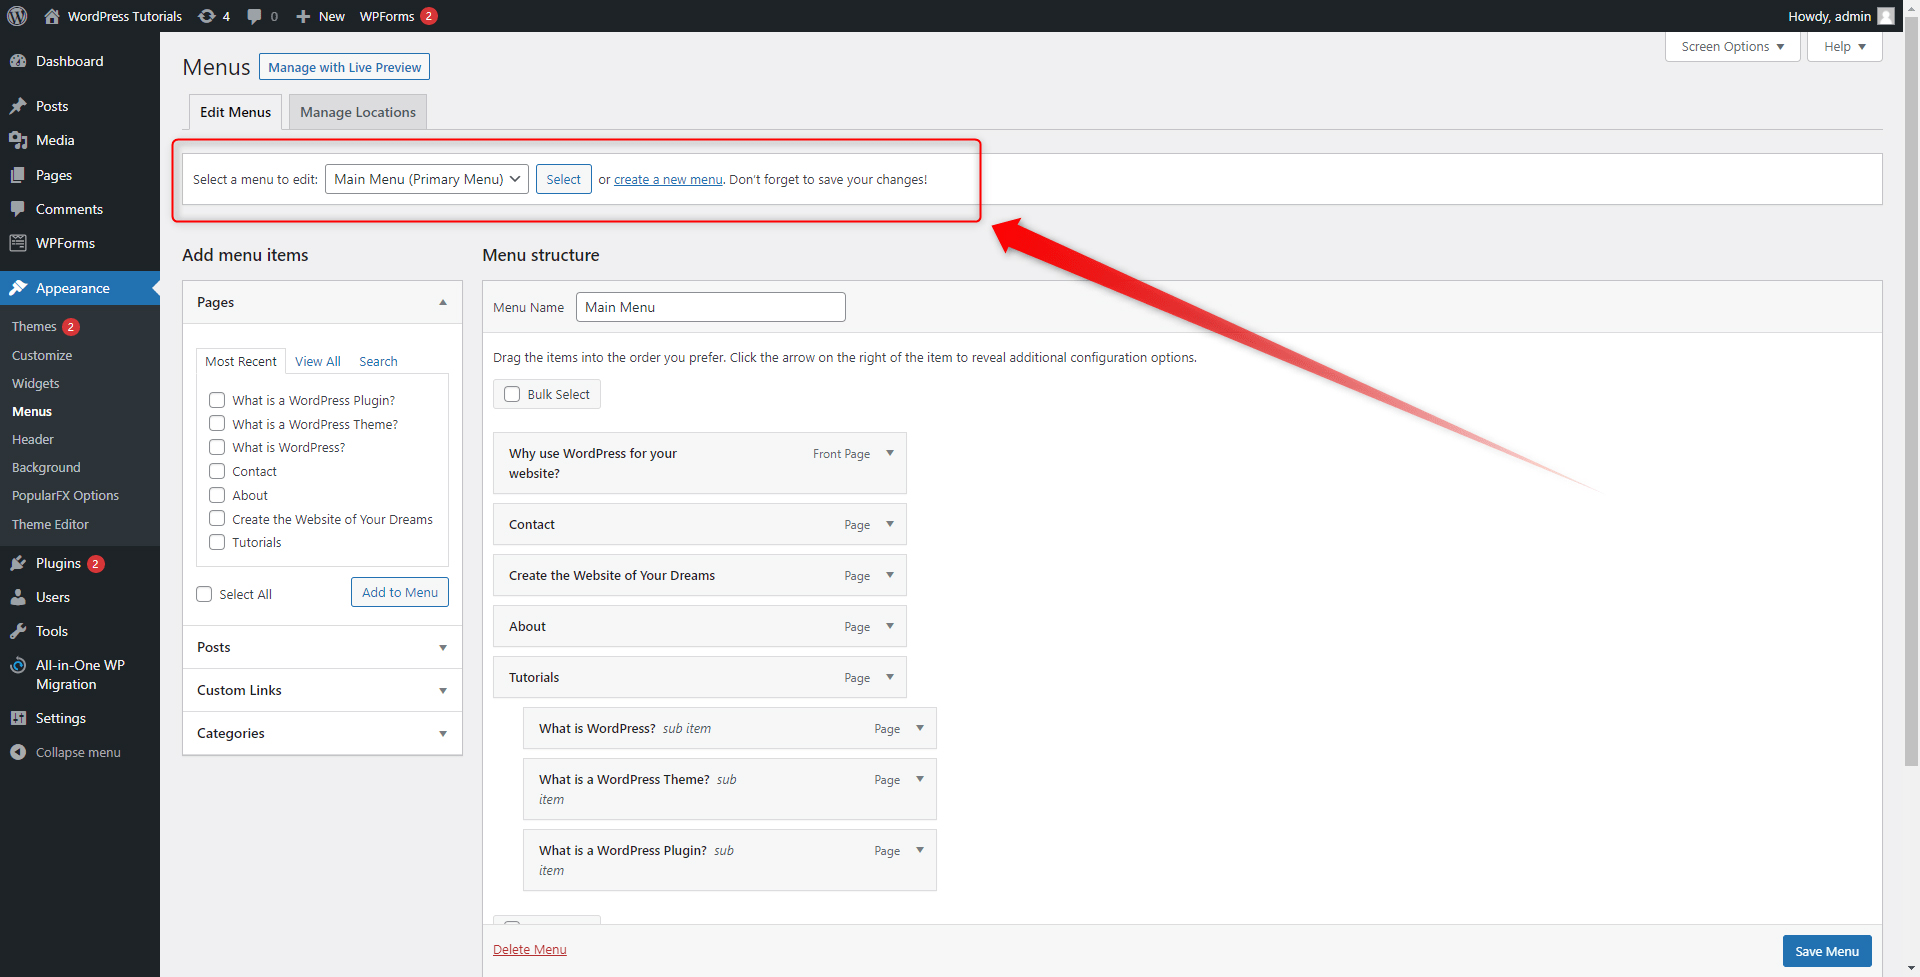Click the Posts pin icon

18,106
